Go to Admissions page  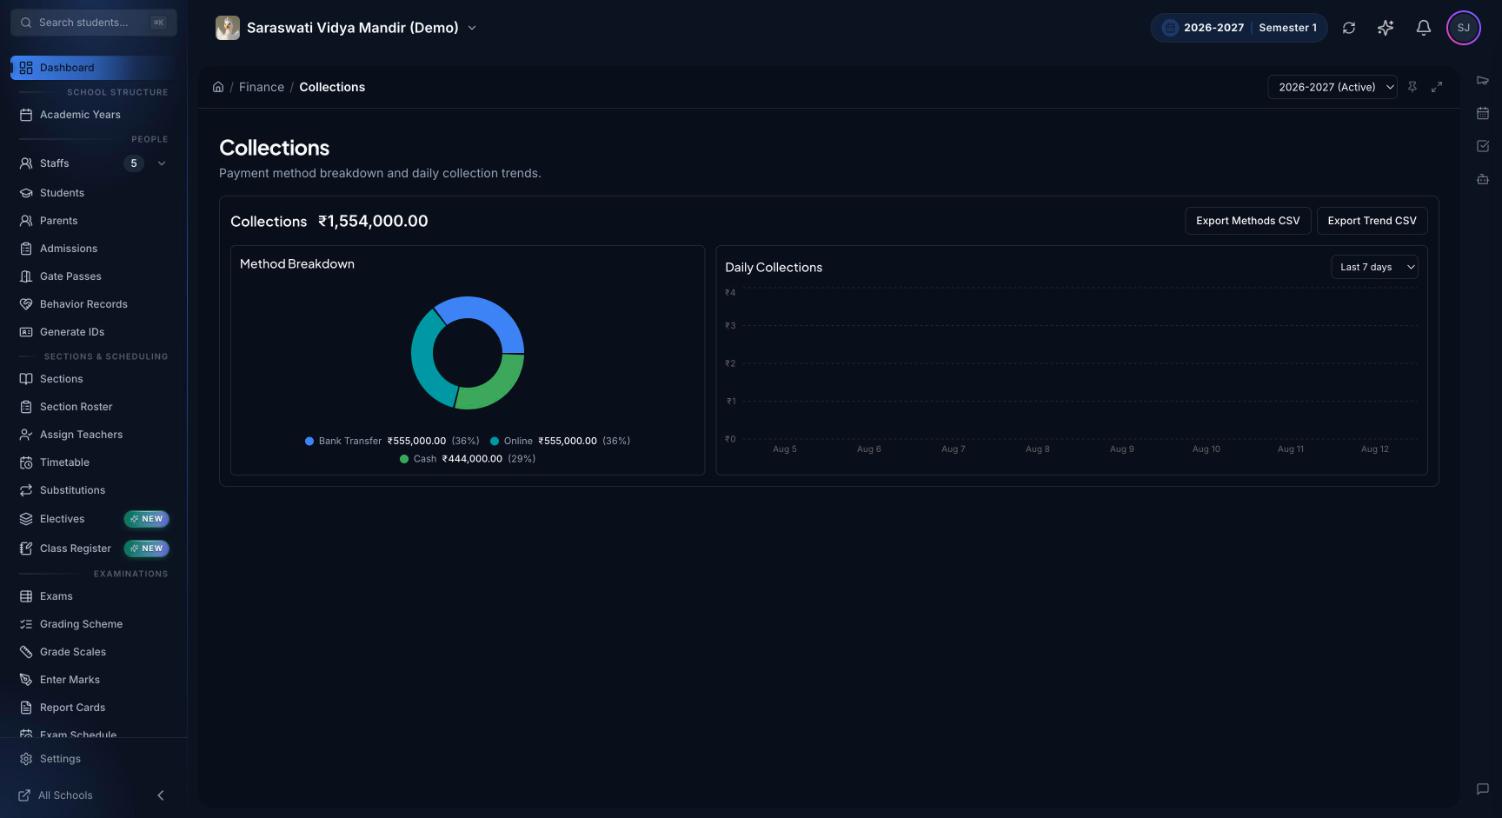pos(93,249)
